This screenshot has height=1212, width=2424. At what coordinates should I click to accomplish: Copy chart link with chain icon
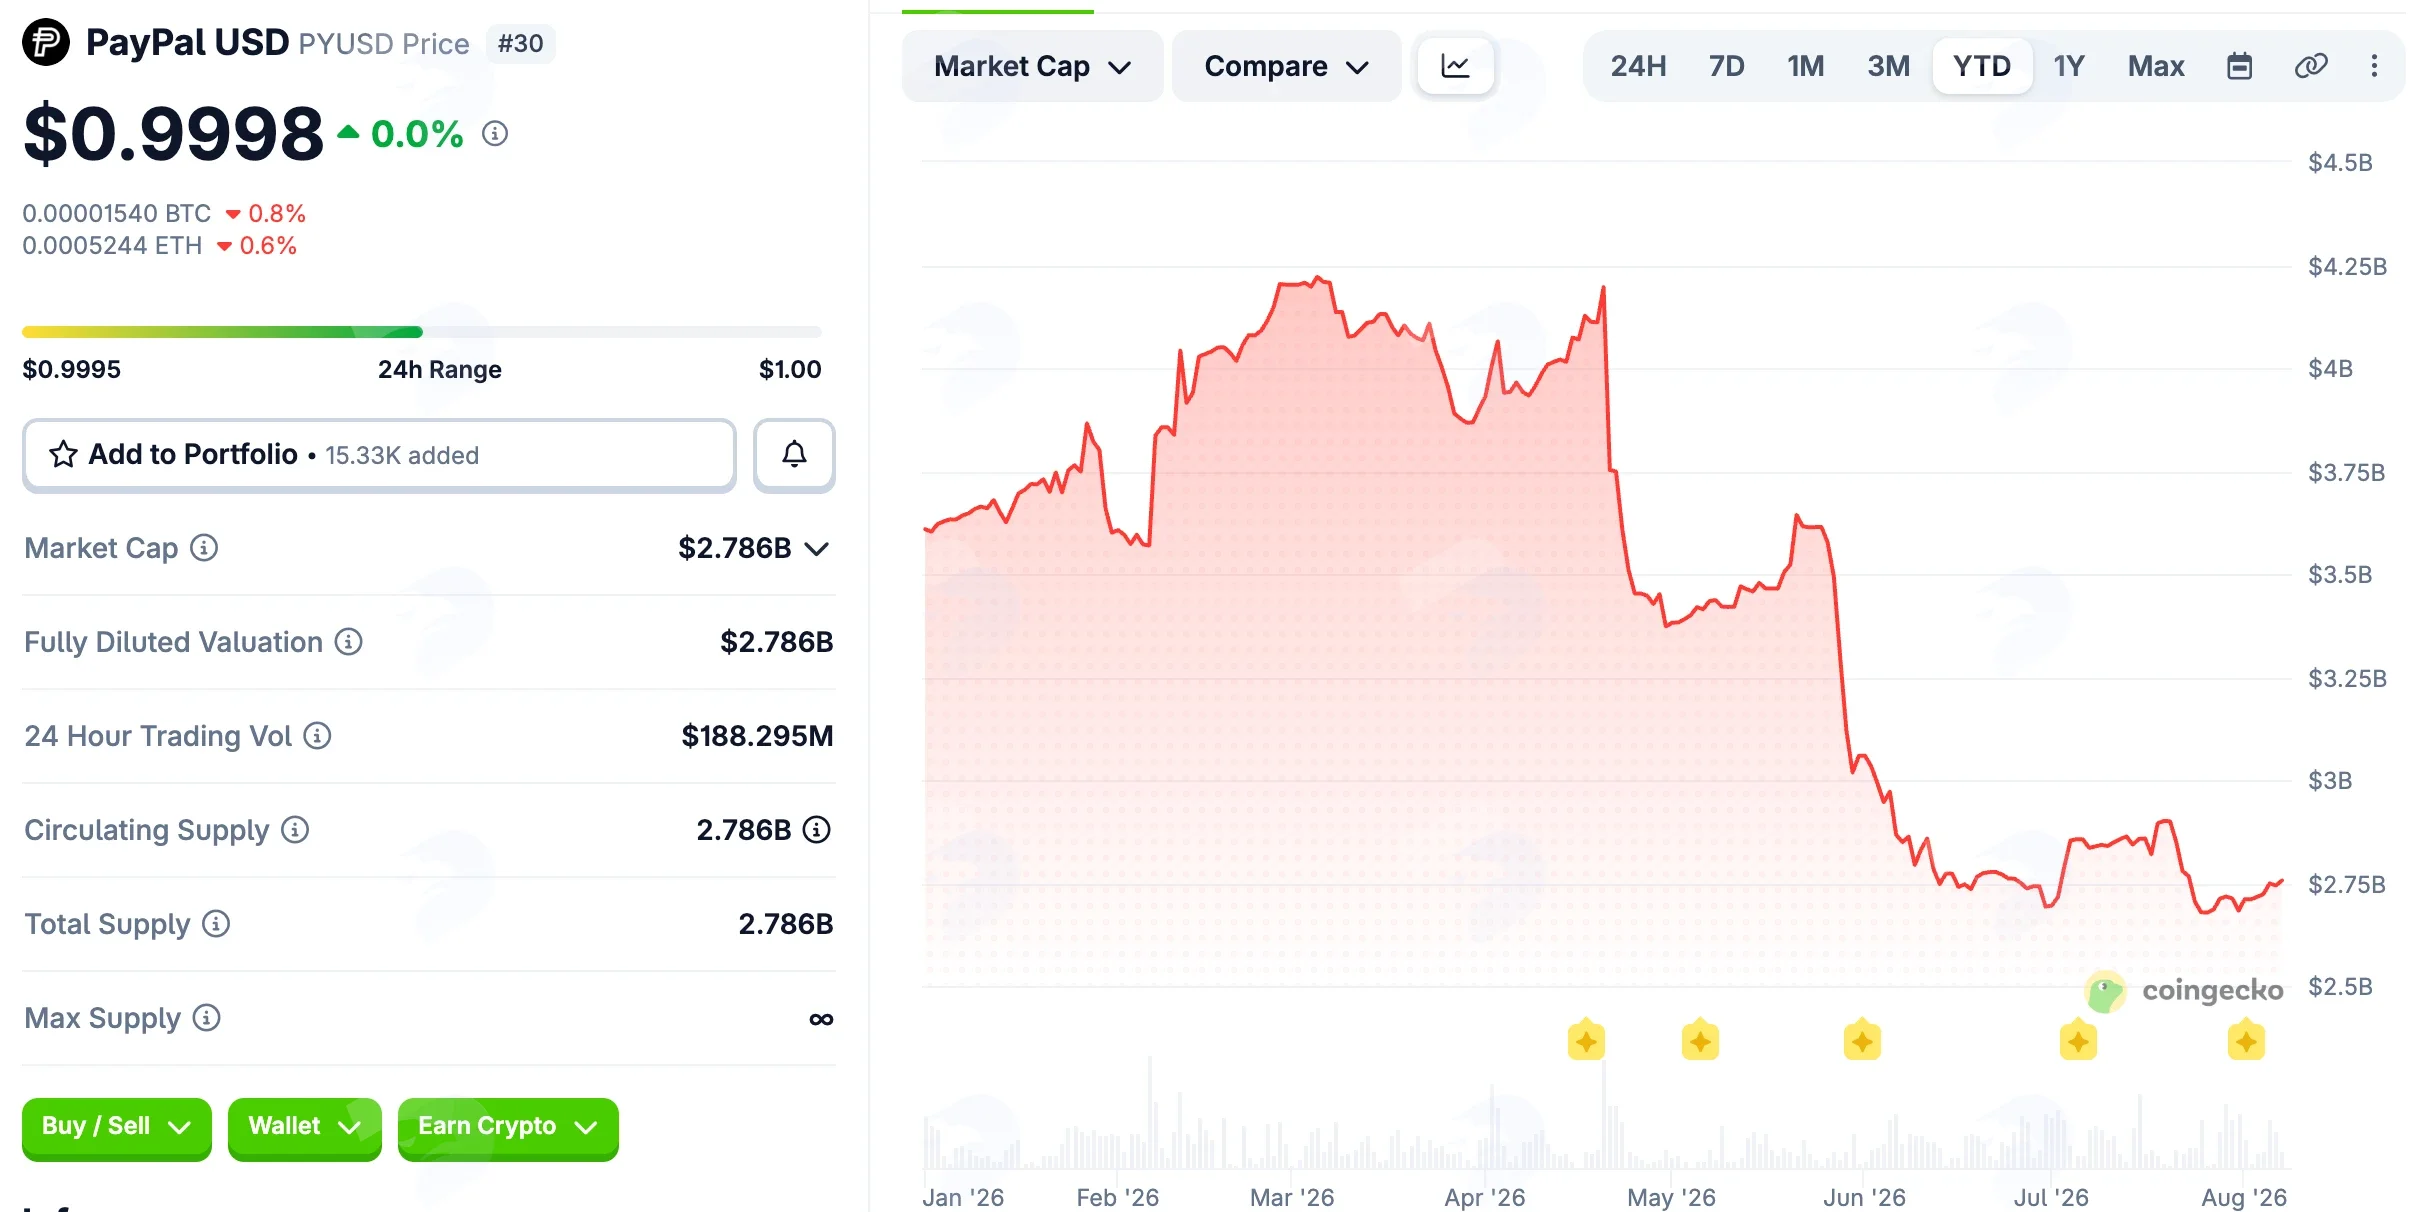(x=2310, y=66)
